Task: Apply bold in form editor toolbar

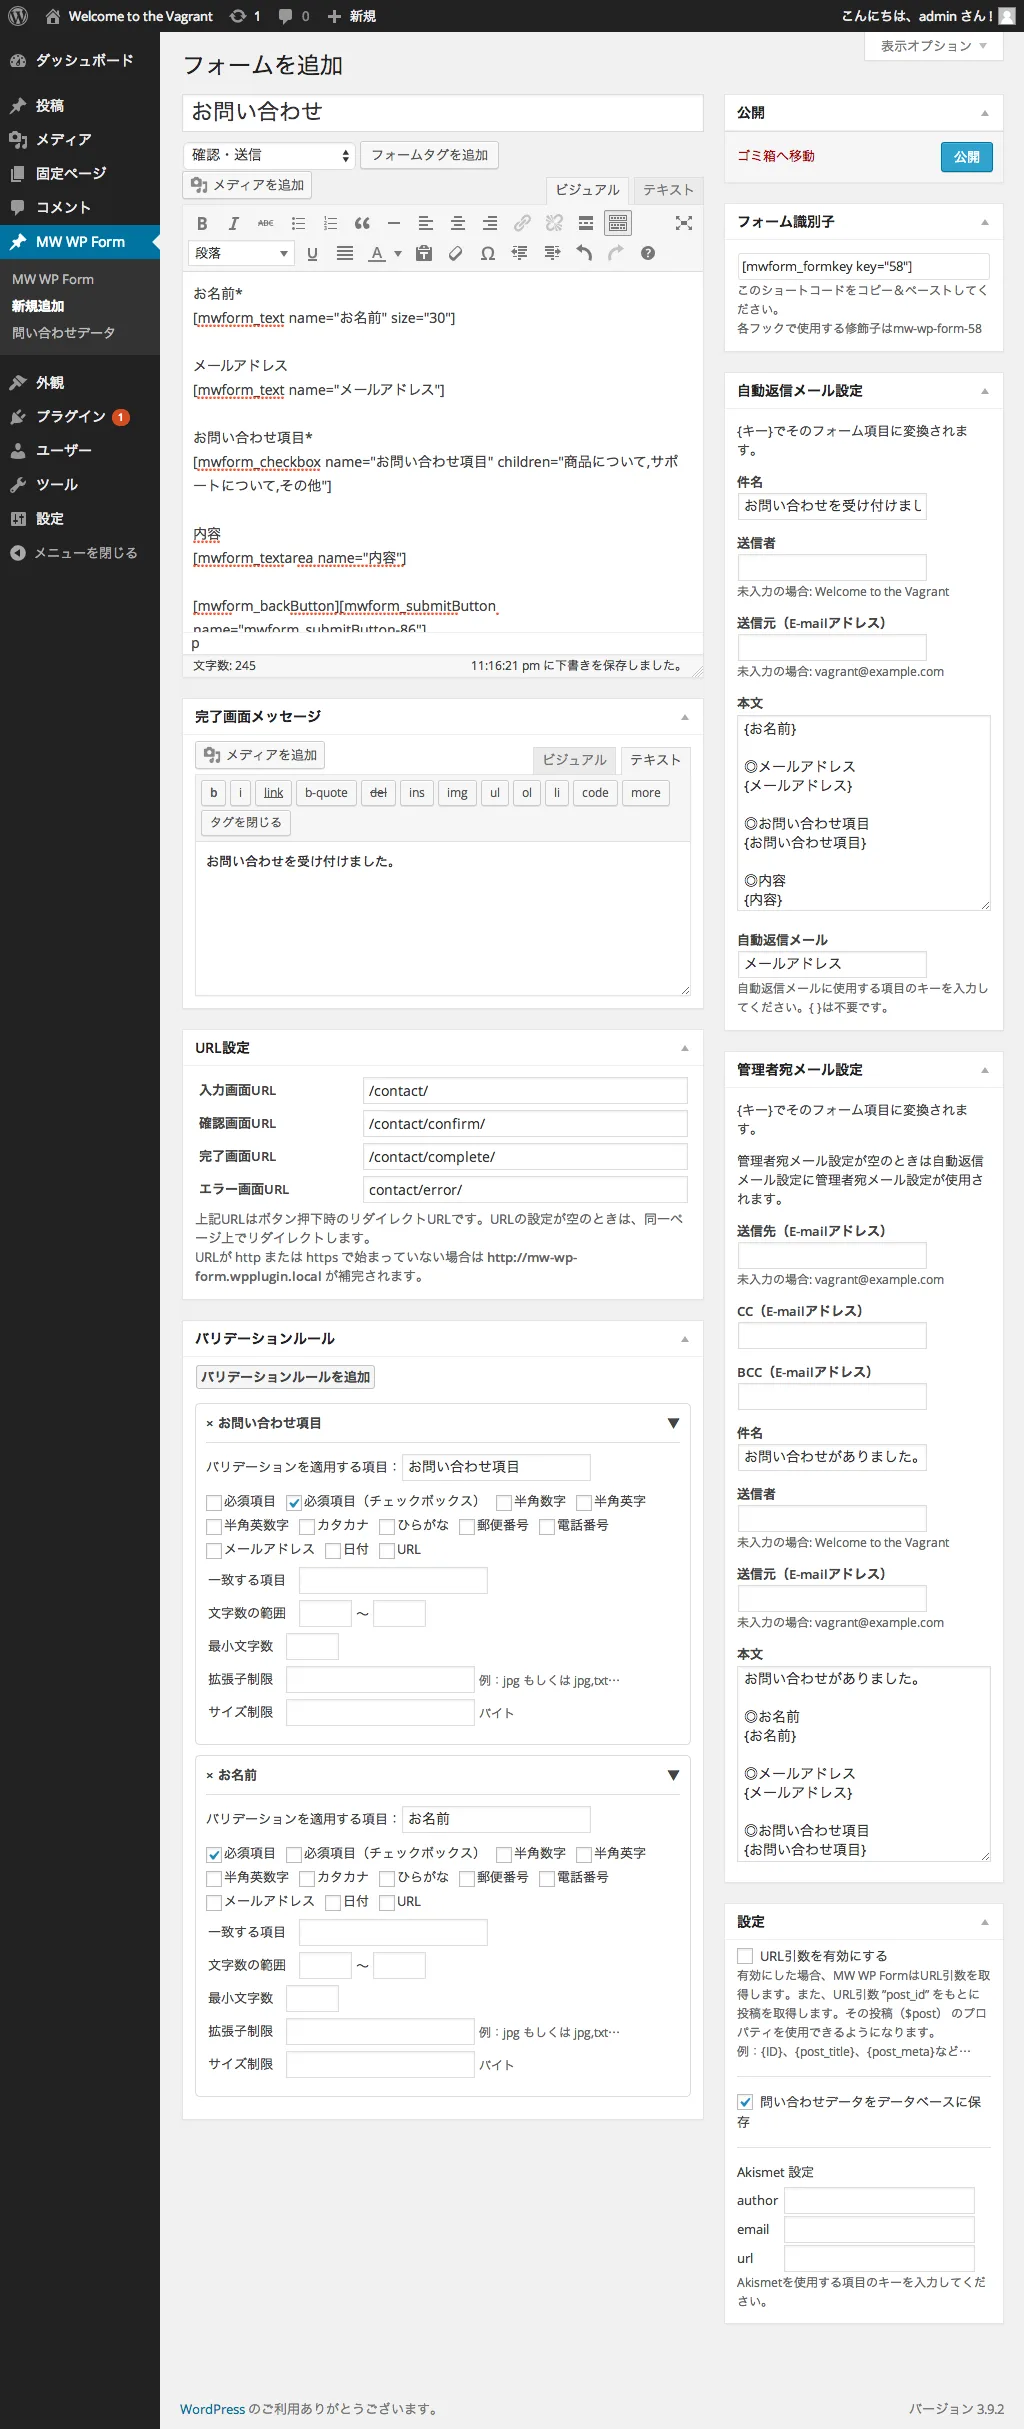Action: (202, 223)
